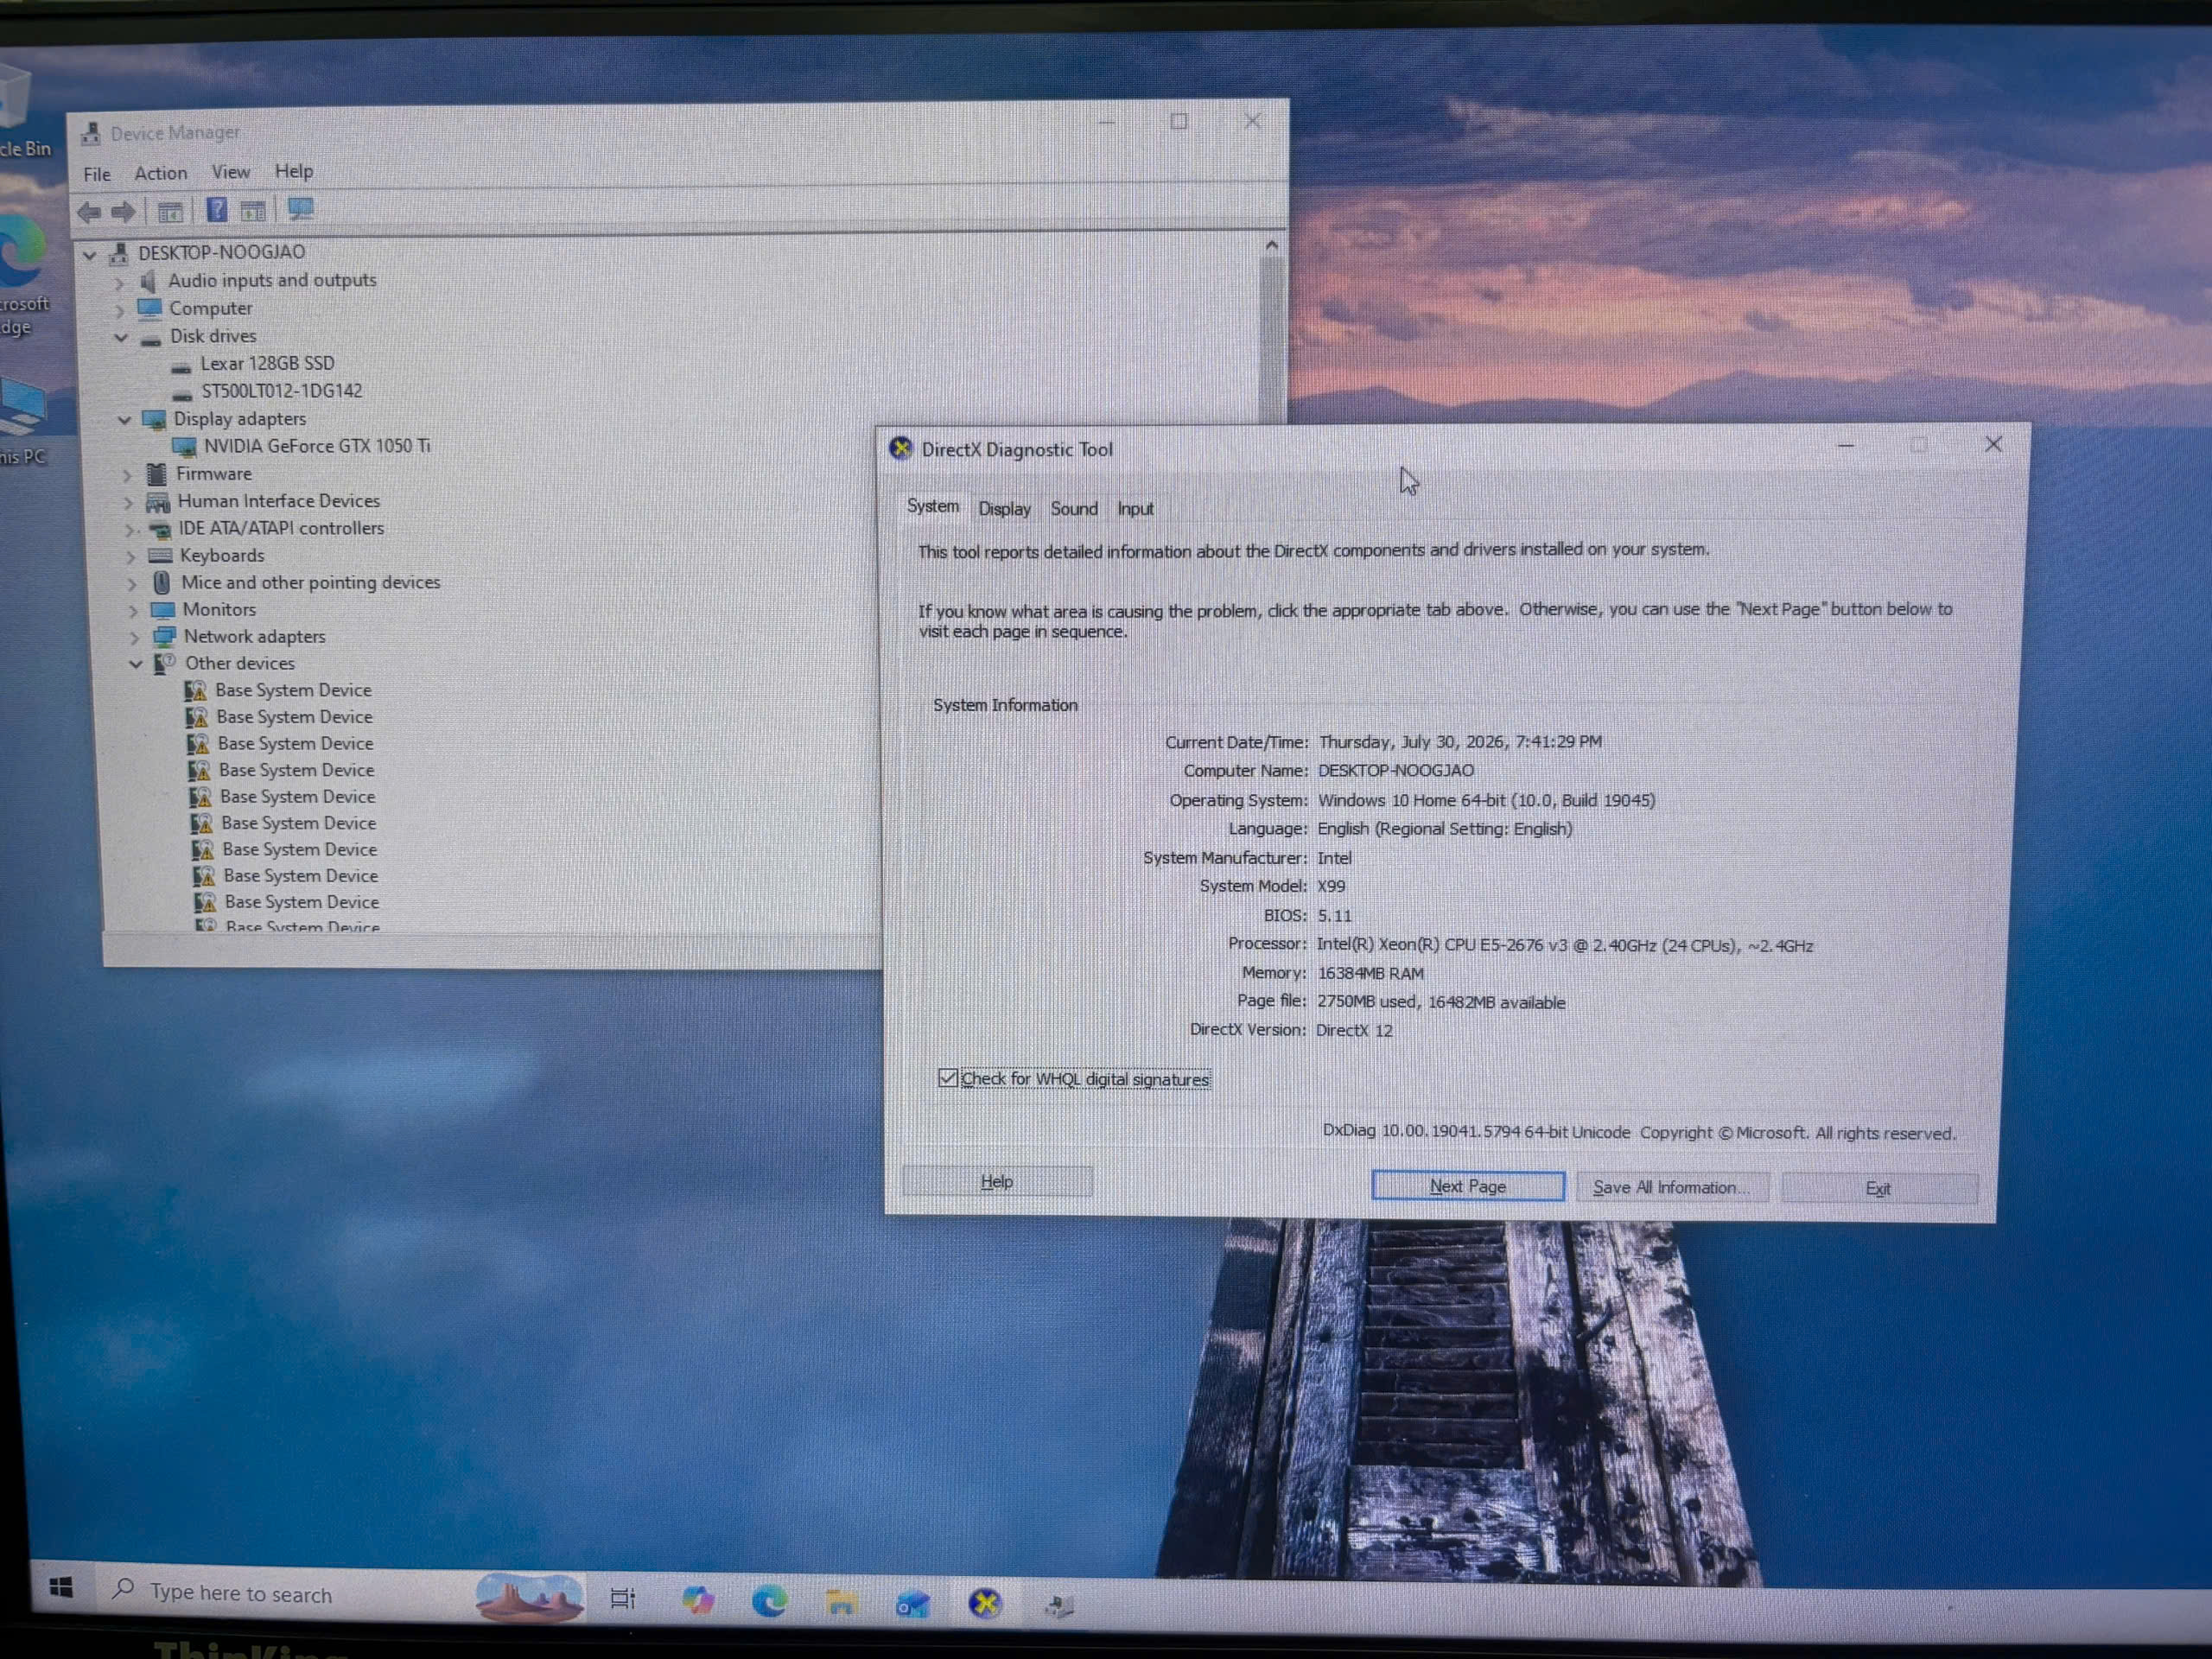Open the View menu in Device Manager
Viewport: 2212px width, 1659px height.
pyautogui.click(x=230, y=172)
